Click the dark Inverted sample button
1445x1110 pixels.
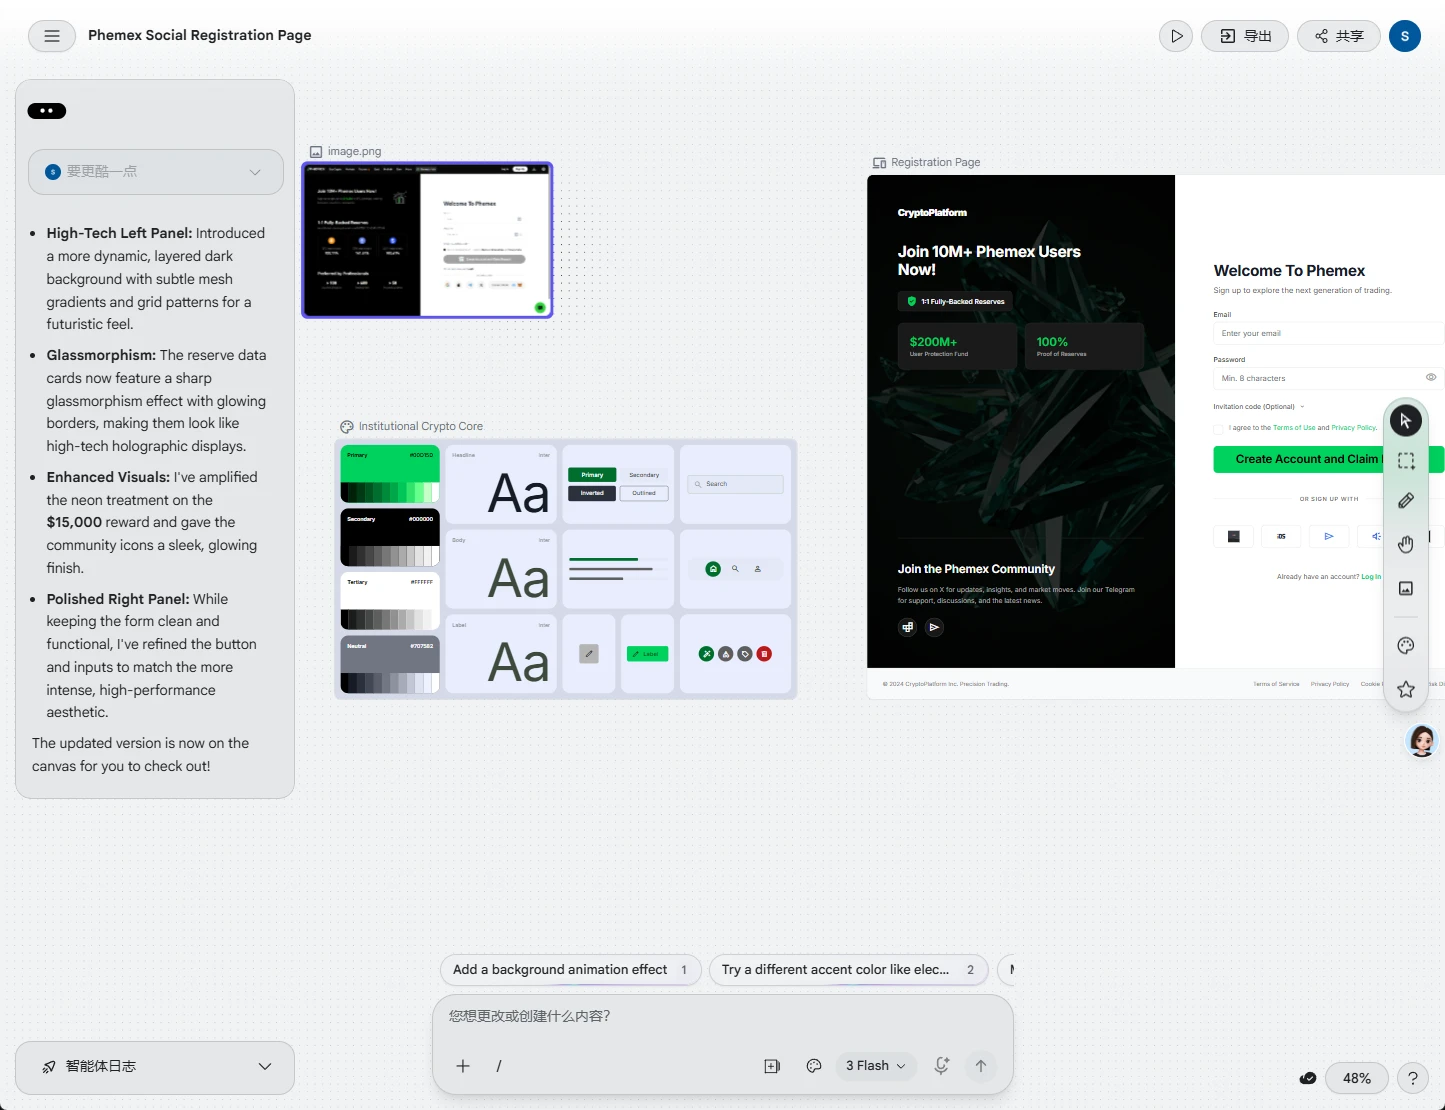pyautogui.click(x=592, y=493)
